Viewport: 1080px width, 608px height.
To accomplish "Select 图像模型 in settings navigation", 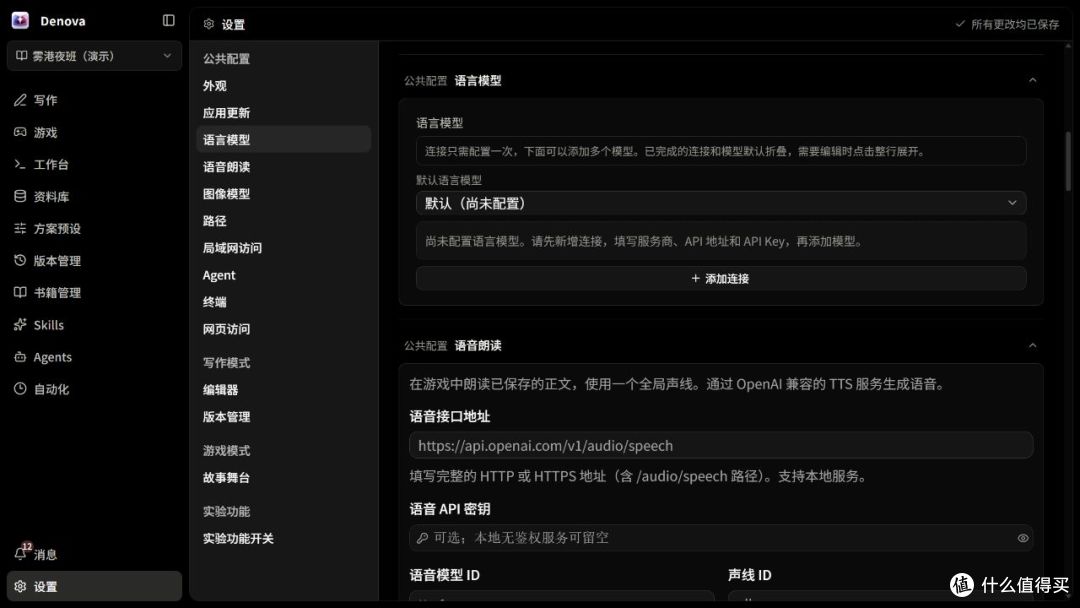I will pos(284,193).
